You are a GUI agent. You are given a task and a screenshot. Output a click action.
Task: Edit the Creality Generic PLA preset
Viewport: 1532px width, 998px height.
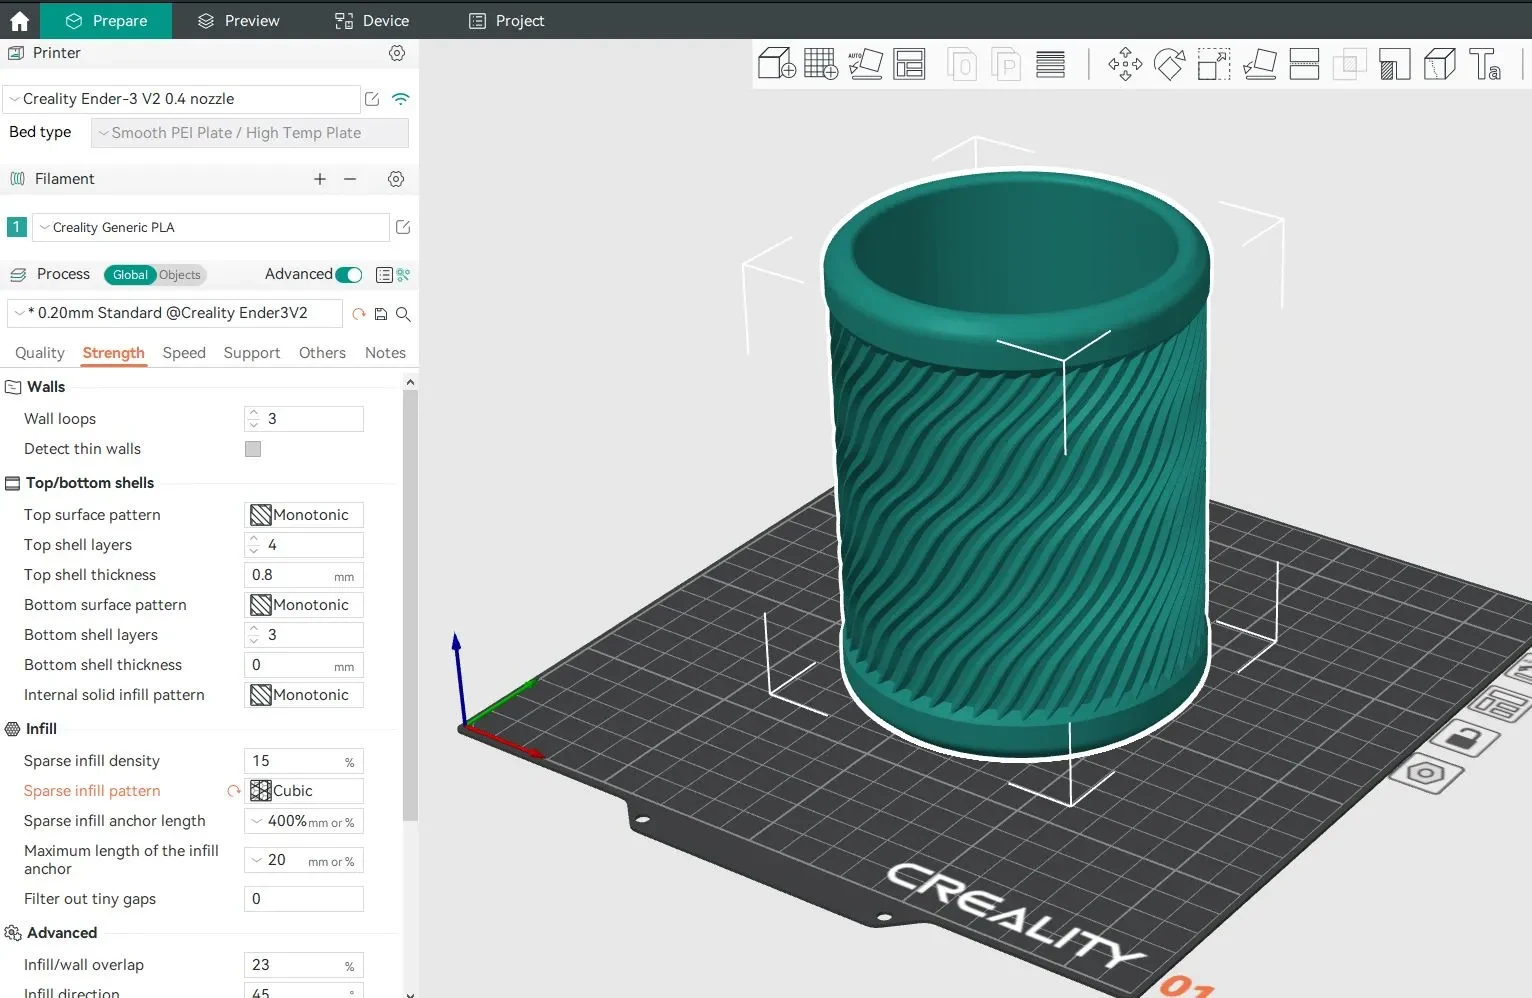(403, 227)
